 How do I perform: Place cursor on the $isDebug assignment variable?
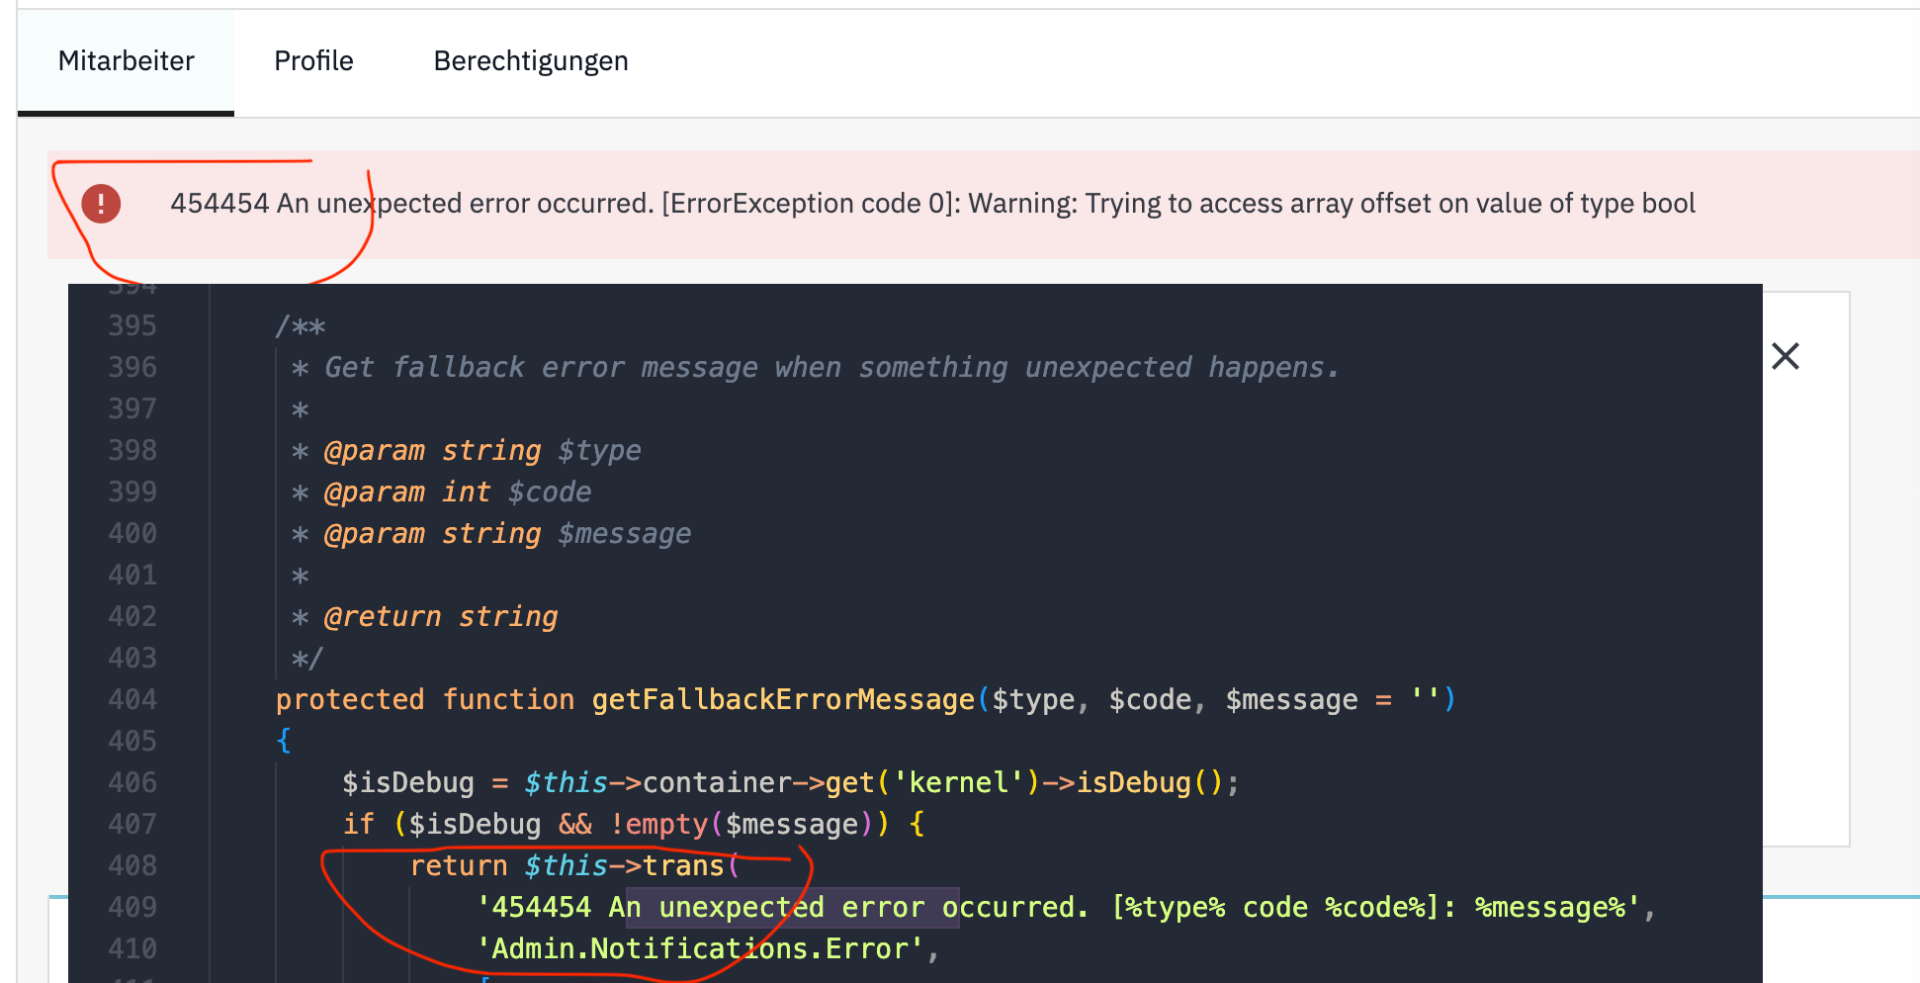point(408,782)
